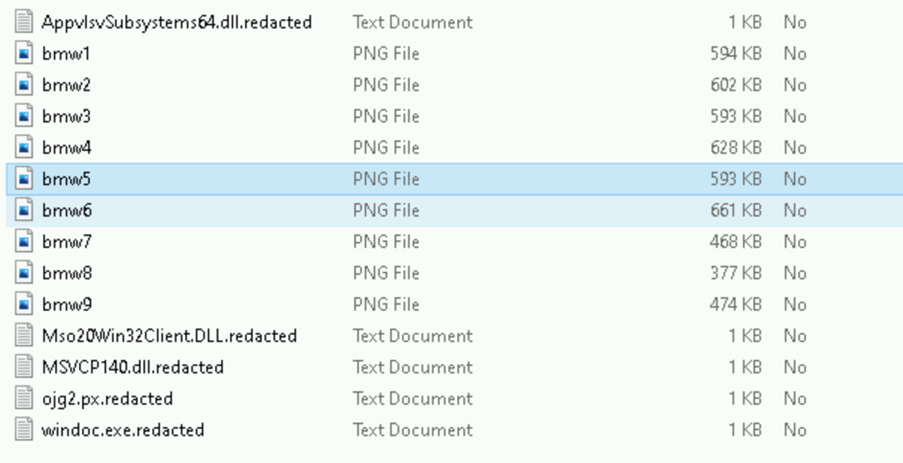The height and width of the screenshot is (463, 903).
Task: Click the 661 KB size of bmw6
Action: click(735, 211)
